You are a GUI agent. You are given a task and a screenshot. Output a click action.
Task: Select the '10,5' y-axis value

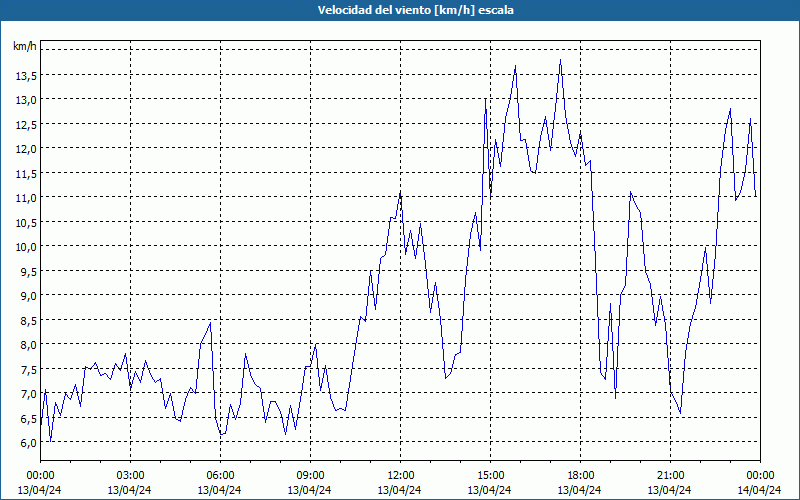[26, 223]
